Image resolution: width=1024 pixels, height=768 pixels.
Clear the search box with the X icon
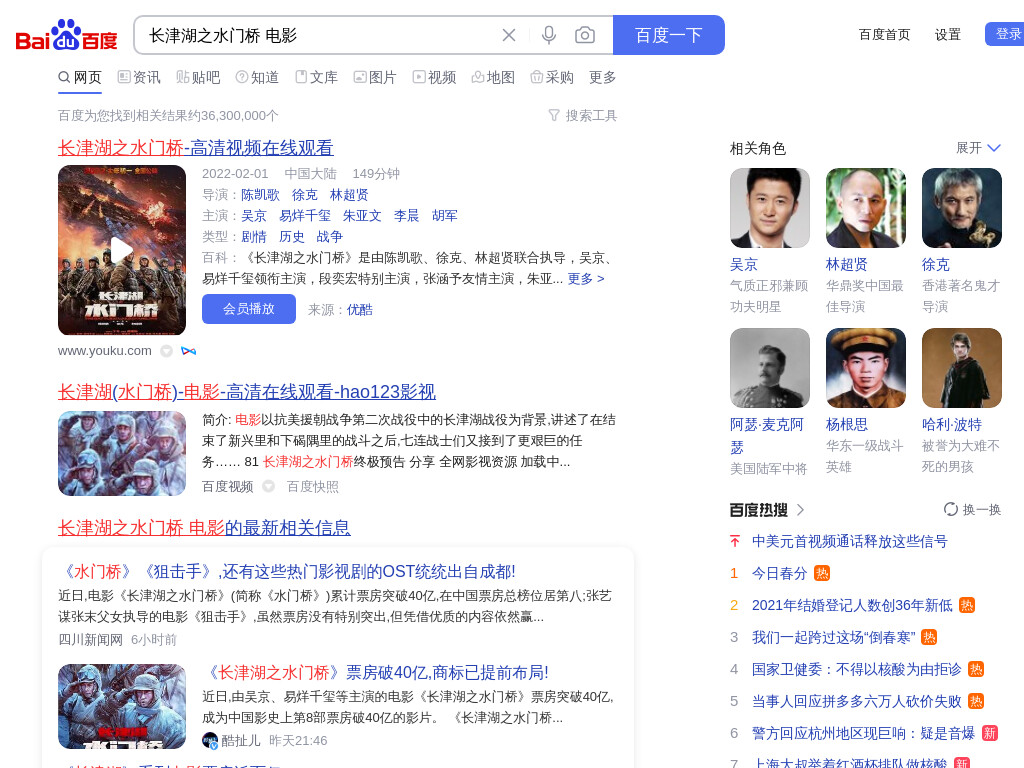509,35
